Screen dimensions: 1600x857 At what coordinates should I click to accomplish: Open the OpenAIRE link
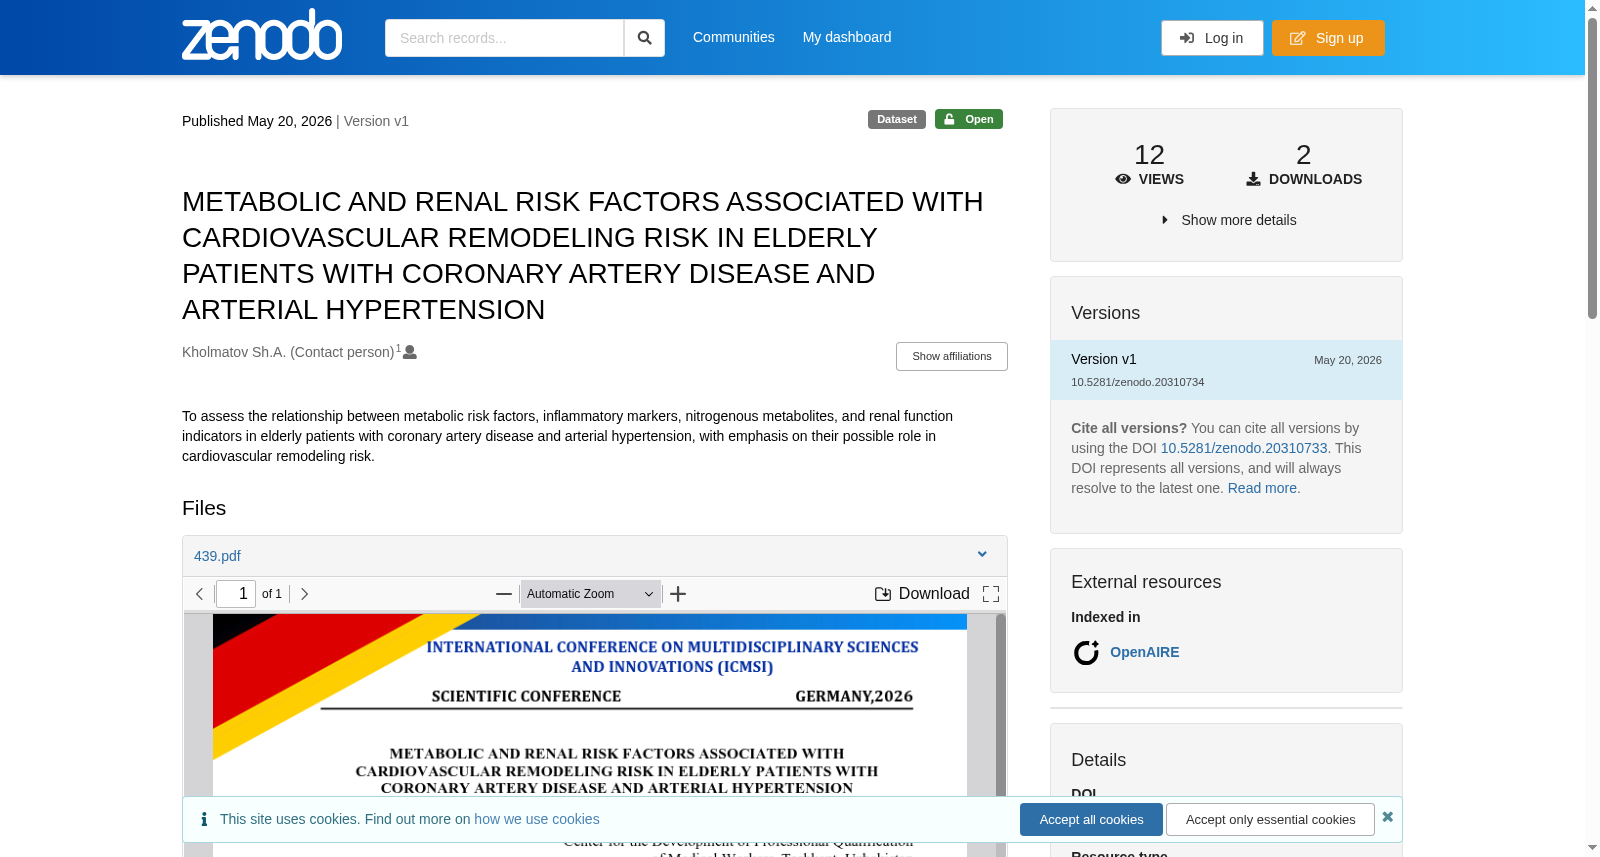coord(1145,652)
